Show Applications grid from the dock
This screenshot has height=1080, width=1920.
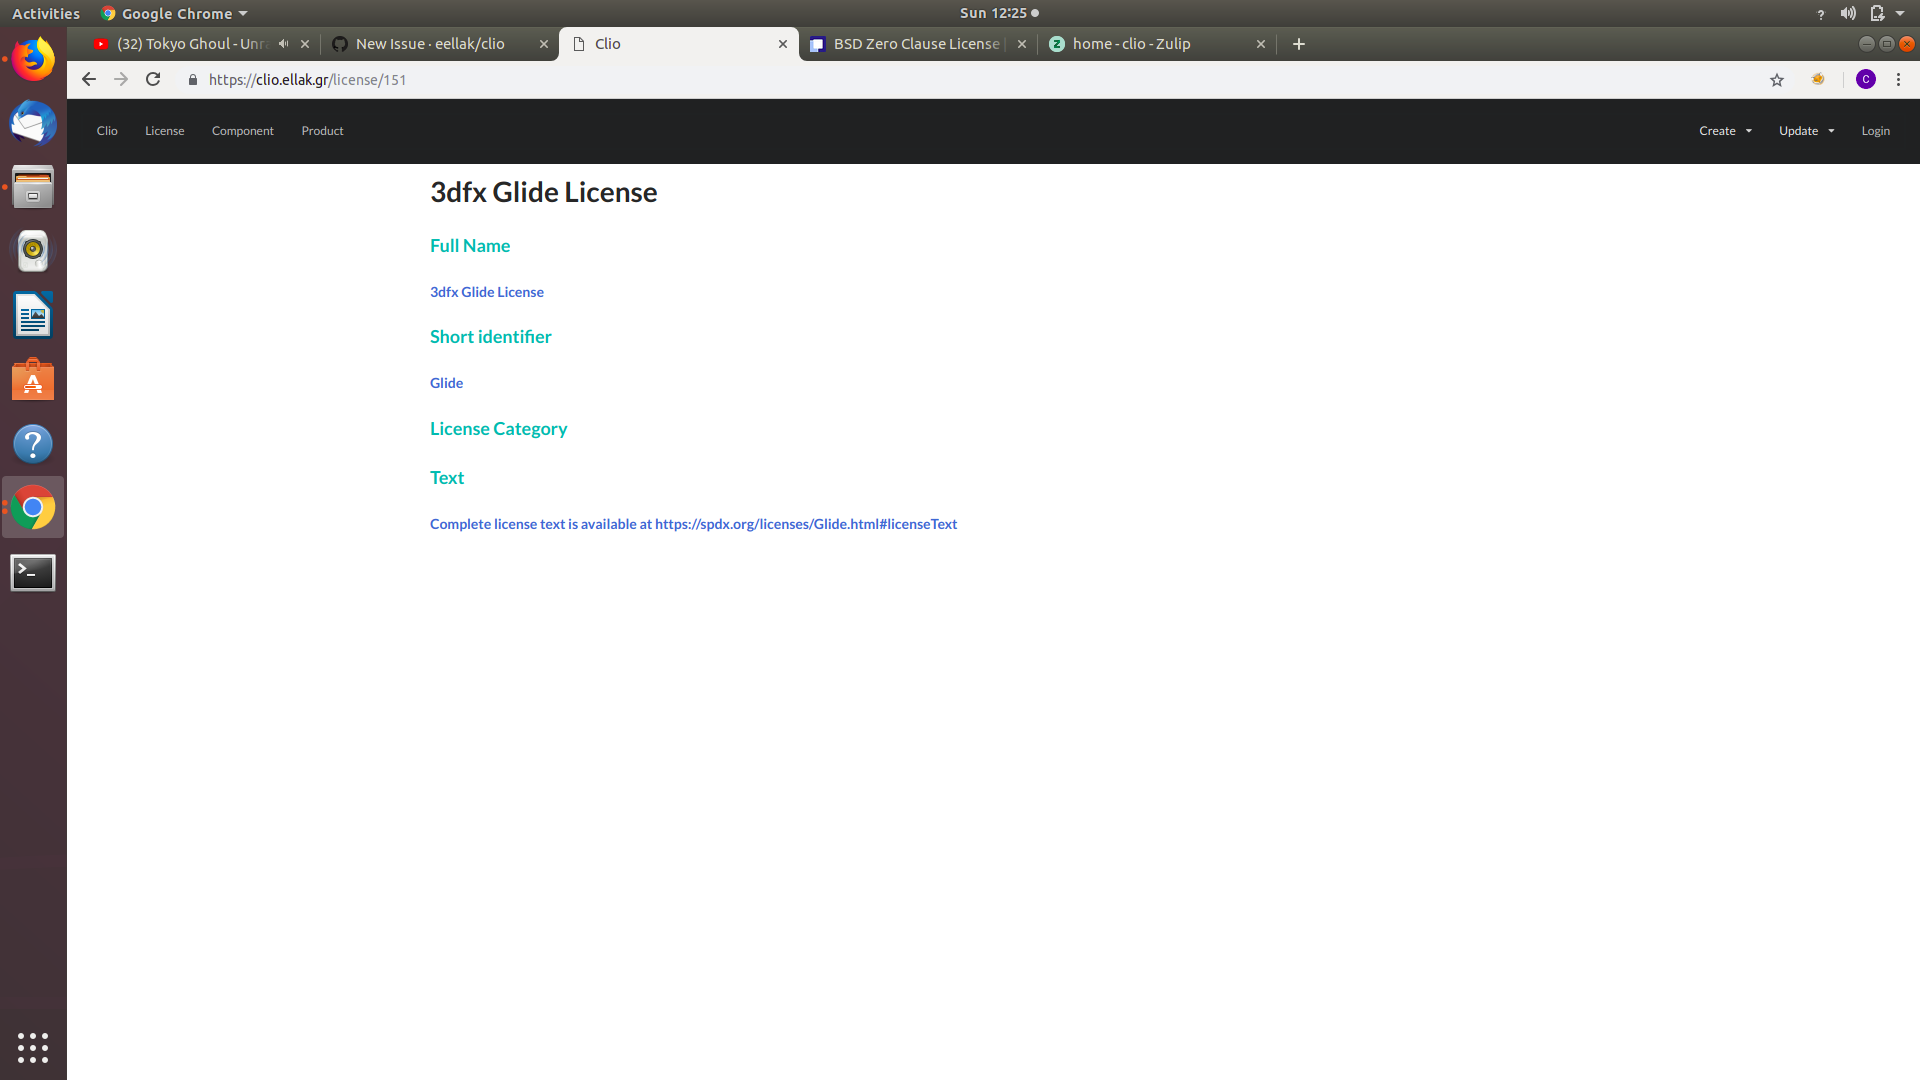(33, 1048)
